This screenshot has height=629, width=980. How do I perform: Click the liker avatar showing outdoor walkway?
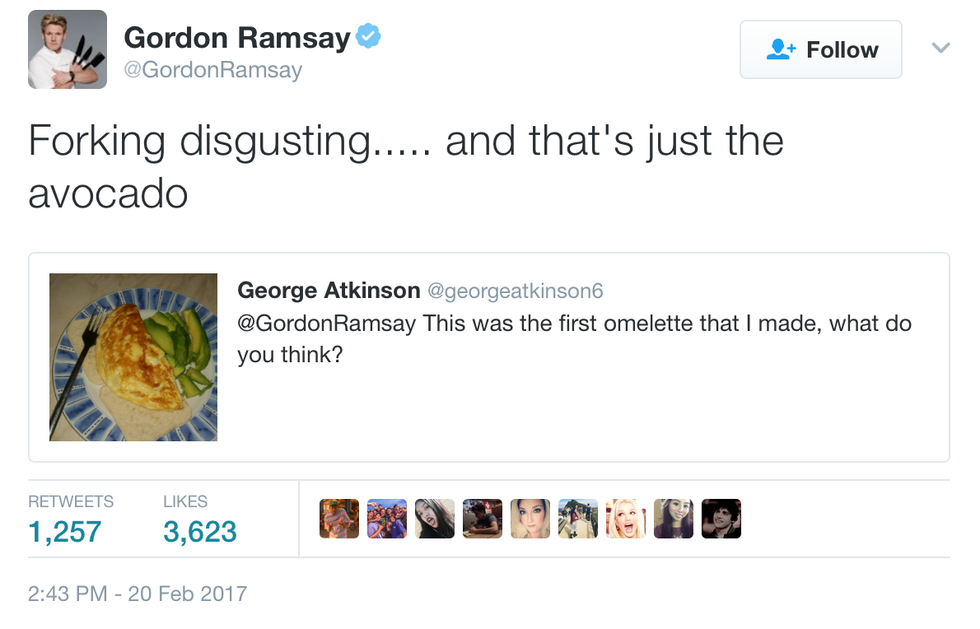coord(578,519)
